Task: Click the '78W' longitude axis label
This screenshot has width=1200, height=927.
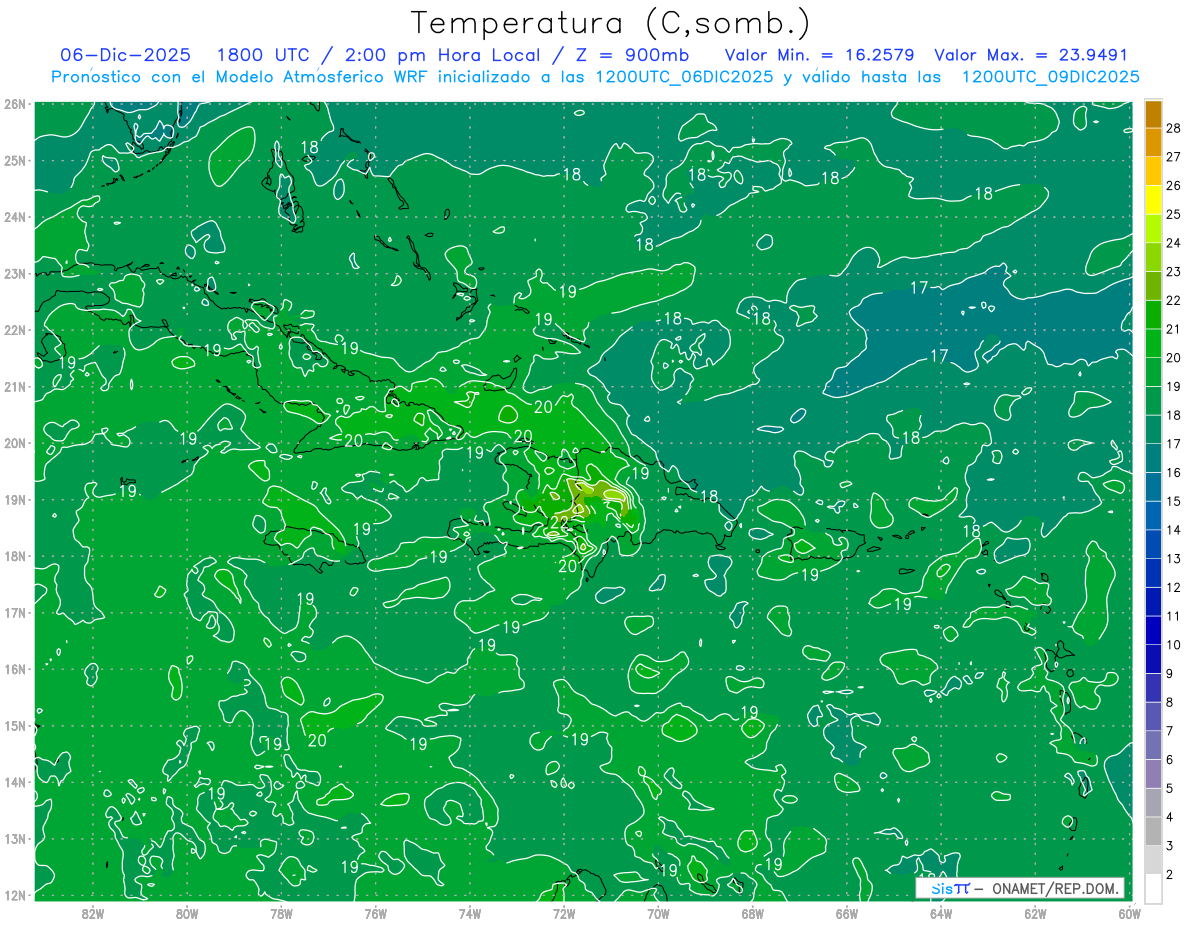Action: pos(281,913)
